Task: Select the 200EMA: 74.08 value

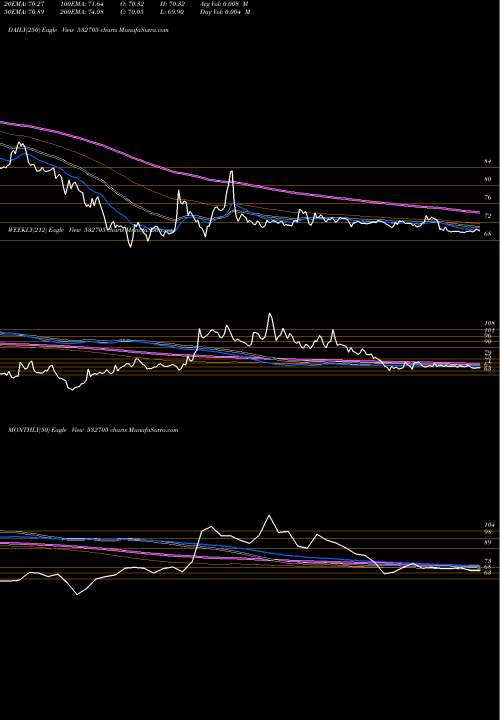Action: [84, 11]
